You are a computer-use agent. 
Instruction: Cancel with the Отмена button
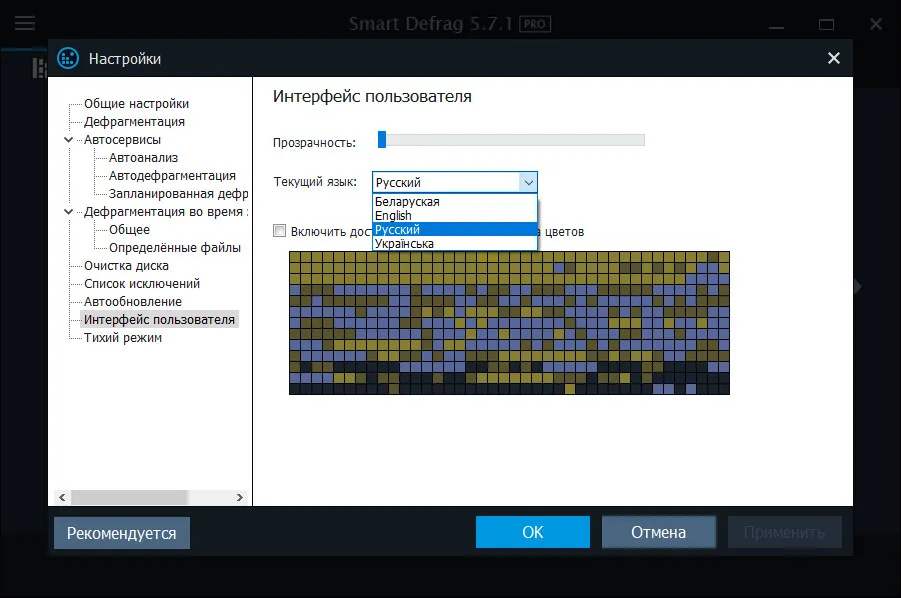click(x=659, y=532)
